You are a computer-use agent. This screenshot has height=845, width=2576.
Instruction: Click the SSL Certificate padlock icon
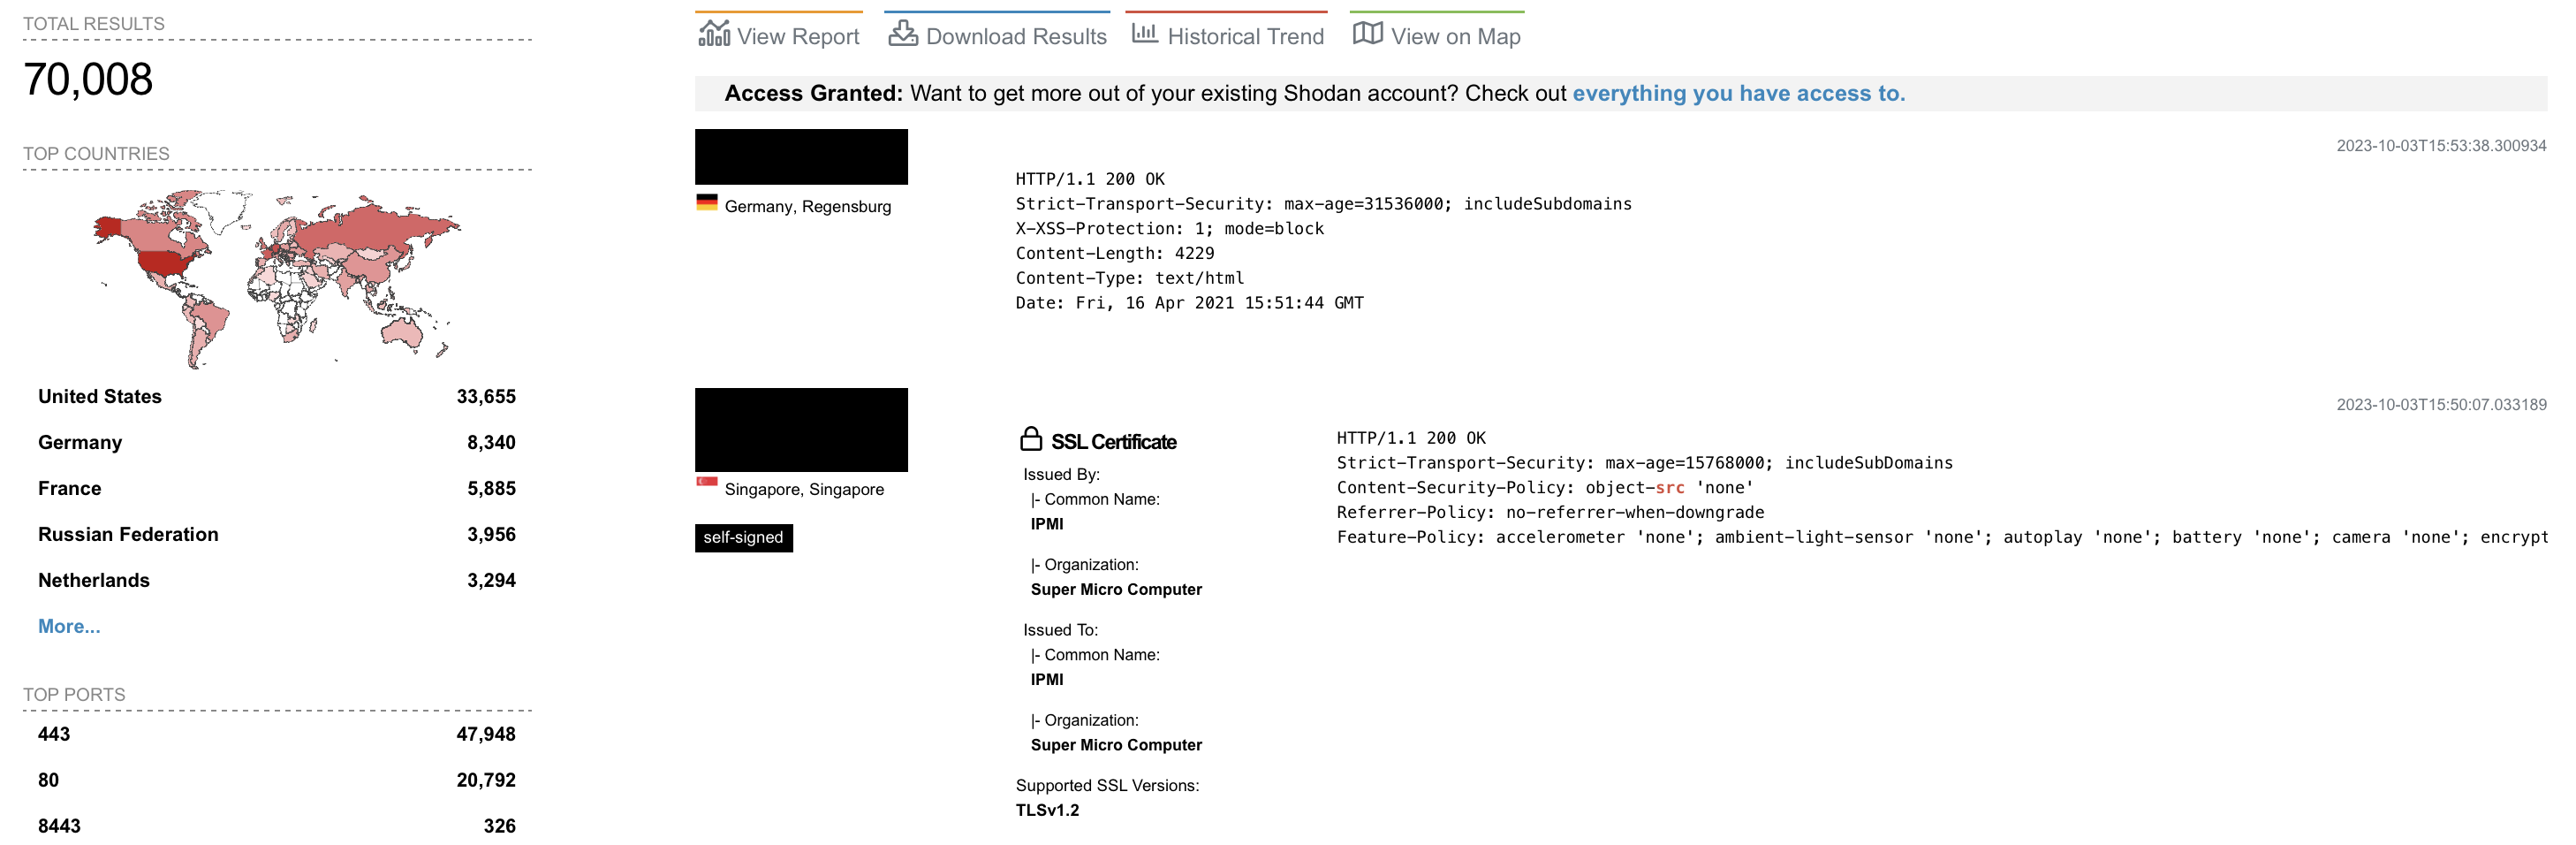pos(1031,439)
